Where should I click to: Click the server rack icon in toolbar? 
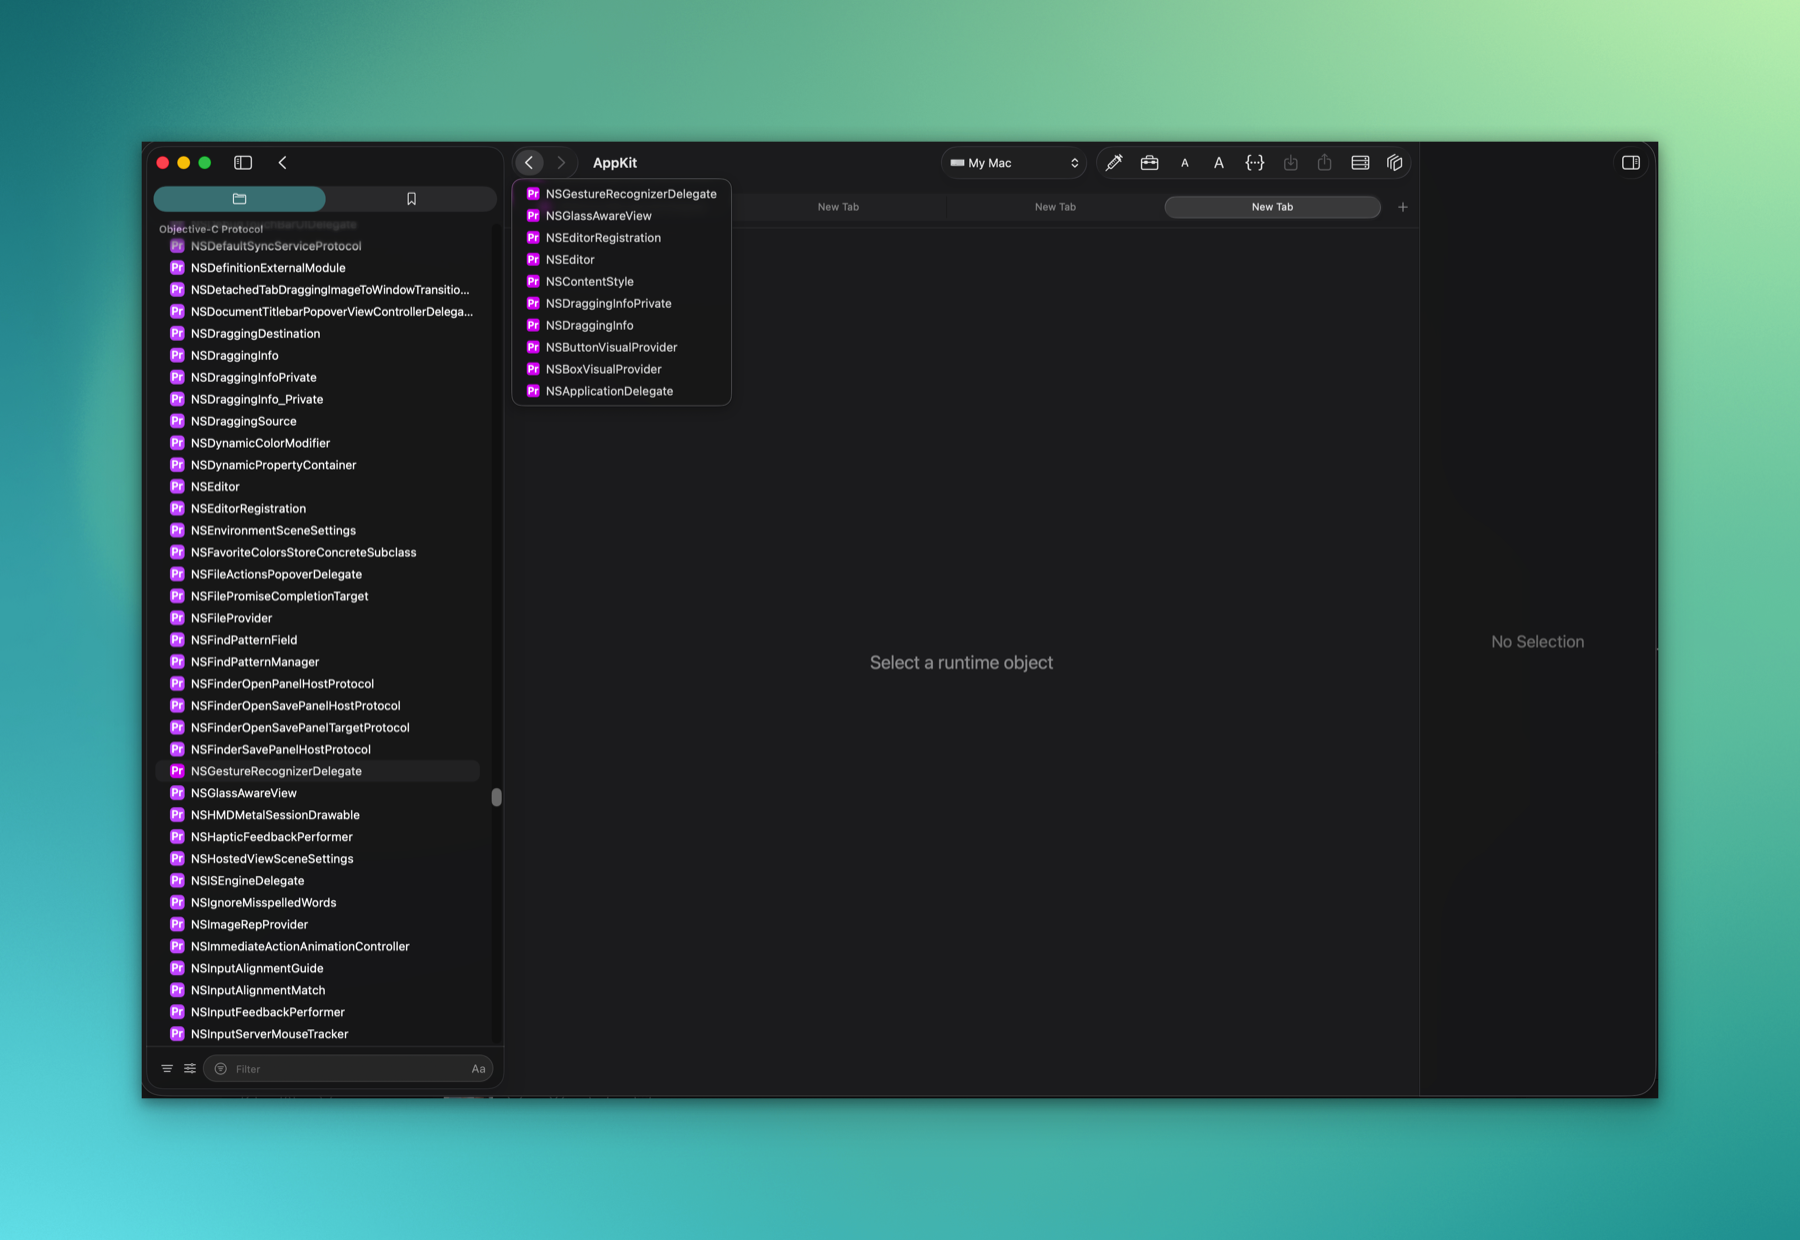tap(1360, 163)
